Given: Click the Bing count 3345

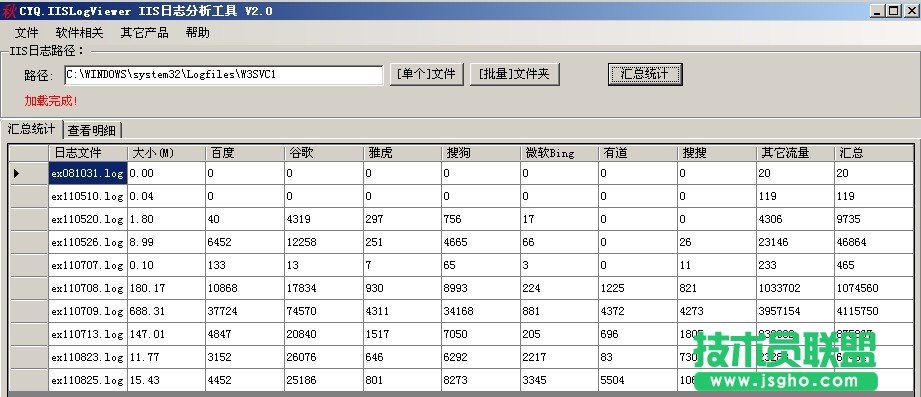Looking at the screenshot, I should pos(559,380).
